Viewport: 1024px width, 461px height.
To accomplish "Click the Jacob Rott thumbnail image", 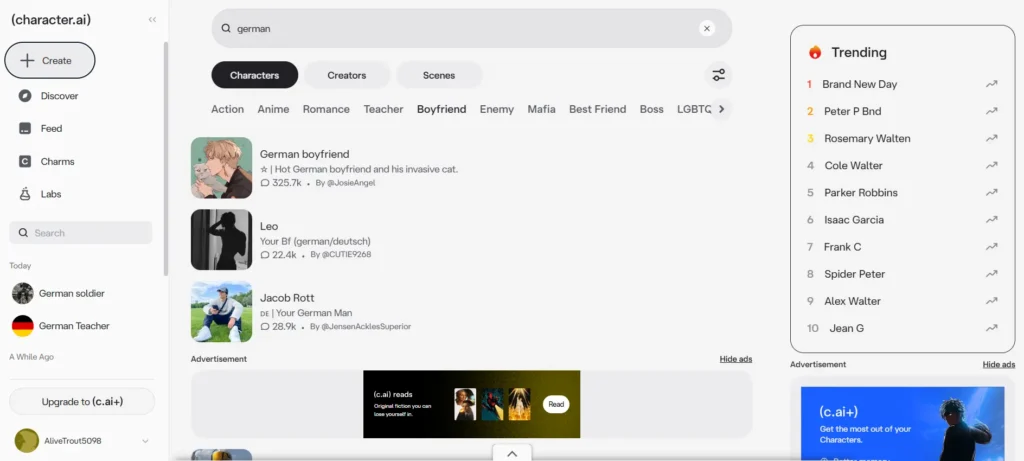I will (x=221, y=311).
